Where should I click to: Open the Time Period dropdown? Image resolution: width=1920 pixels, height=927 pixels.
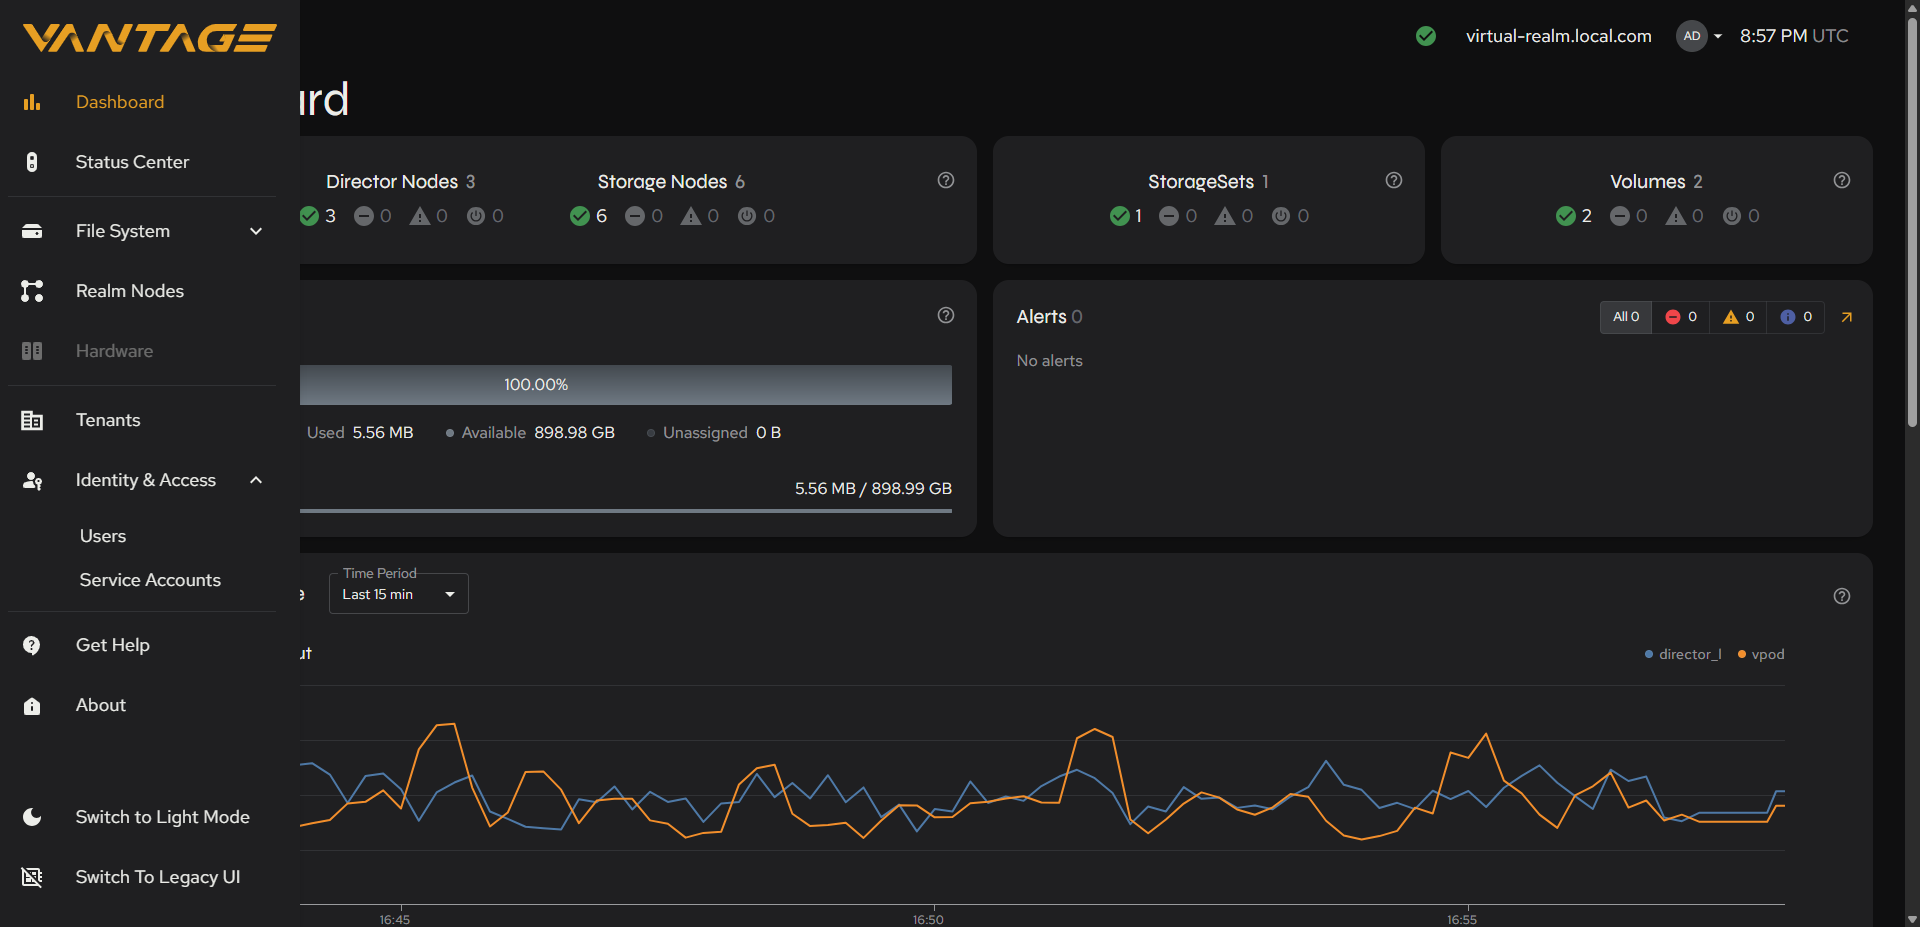point(399,594)
